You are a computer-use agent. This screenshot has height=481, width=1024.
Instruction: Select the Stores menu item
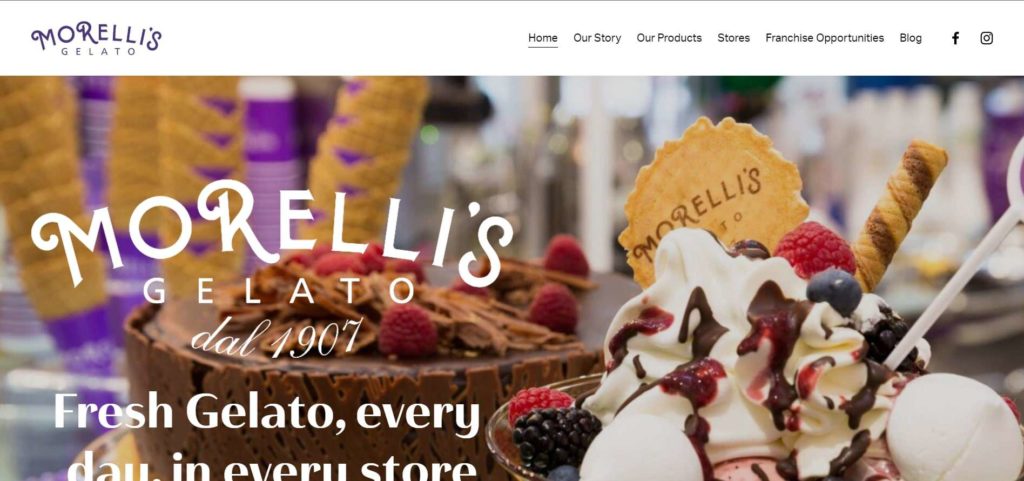(x=733, y=38)
